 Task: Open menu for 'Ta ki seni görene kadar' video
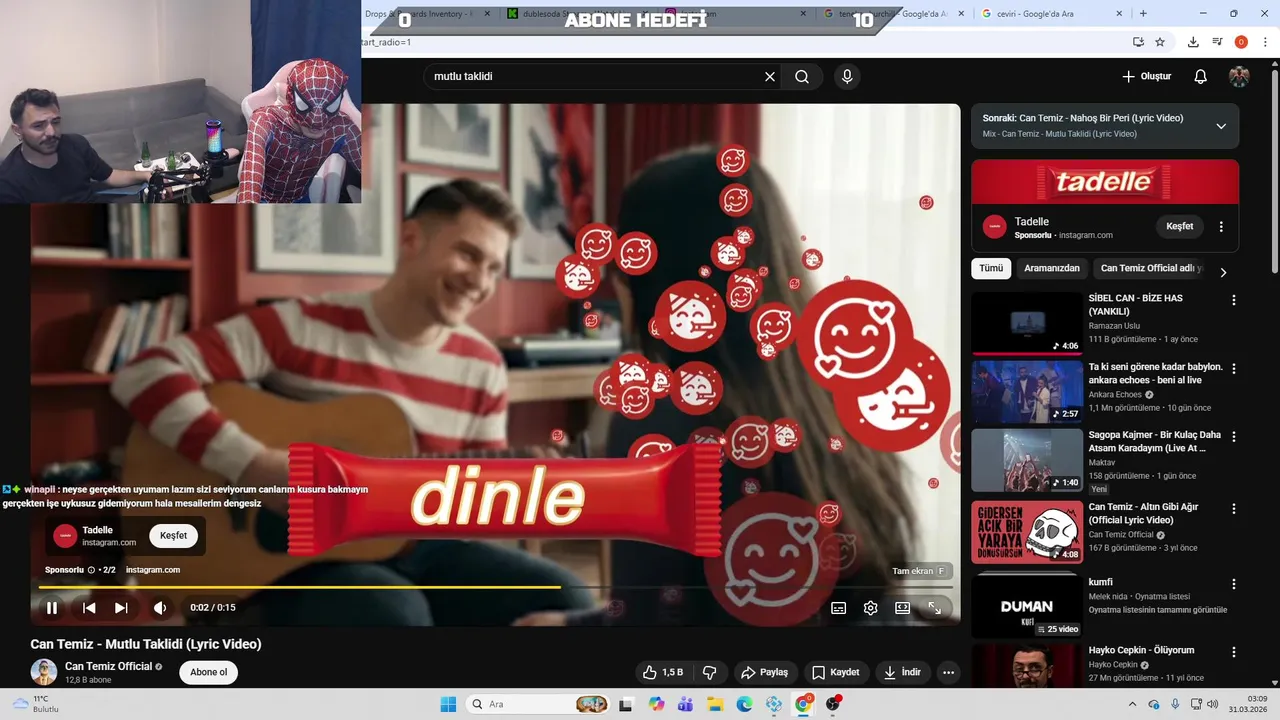pyautogui.click(x=1234, y=369)
